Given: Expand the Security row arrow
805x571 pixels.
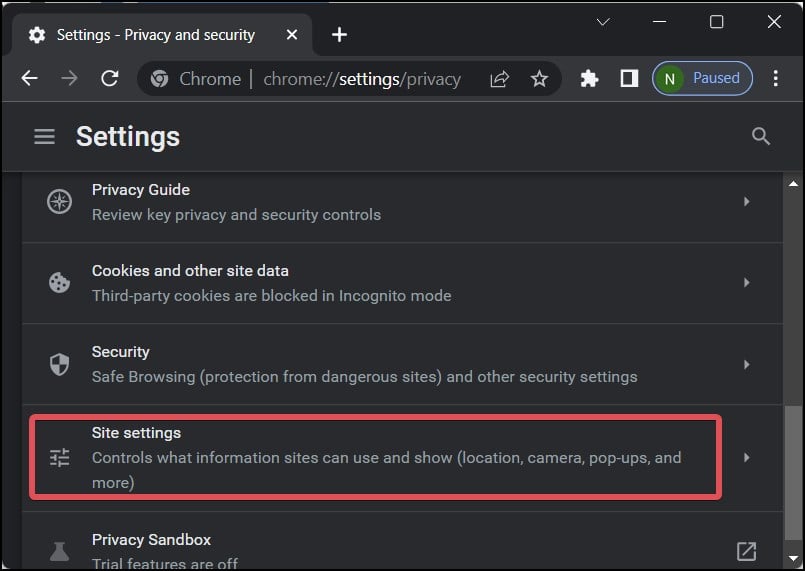Looking at the screenshot, I should [746, 364].
